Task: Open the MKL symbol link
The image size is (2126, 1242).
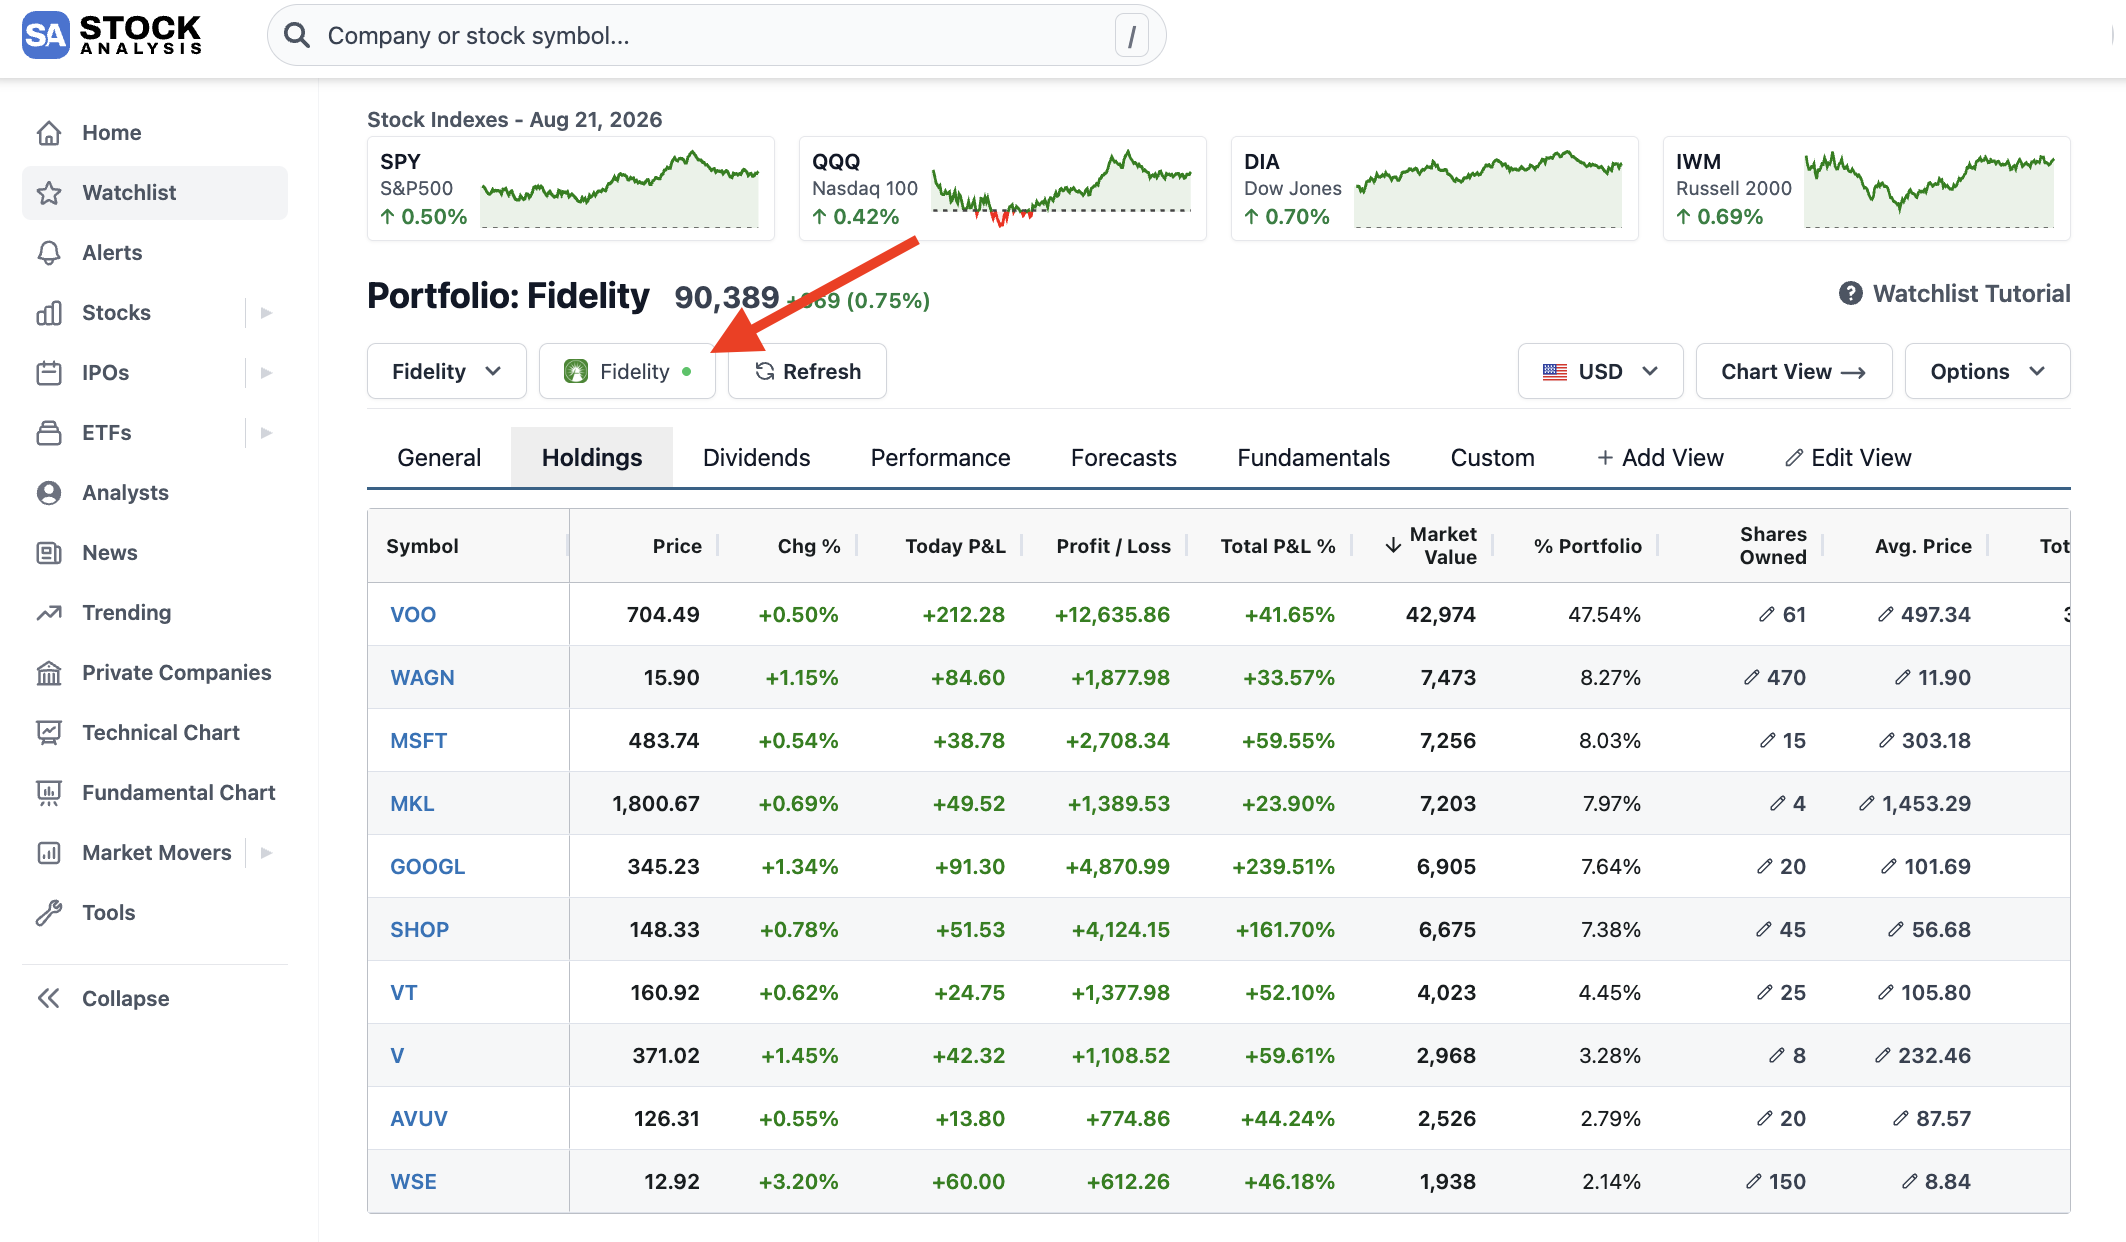Action: (x=412, y=803)
